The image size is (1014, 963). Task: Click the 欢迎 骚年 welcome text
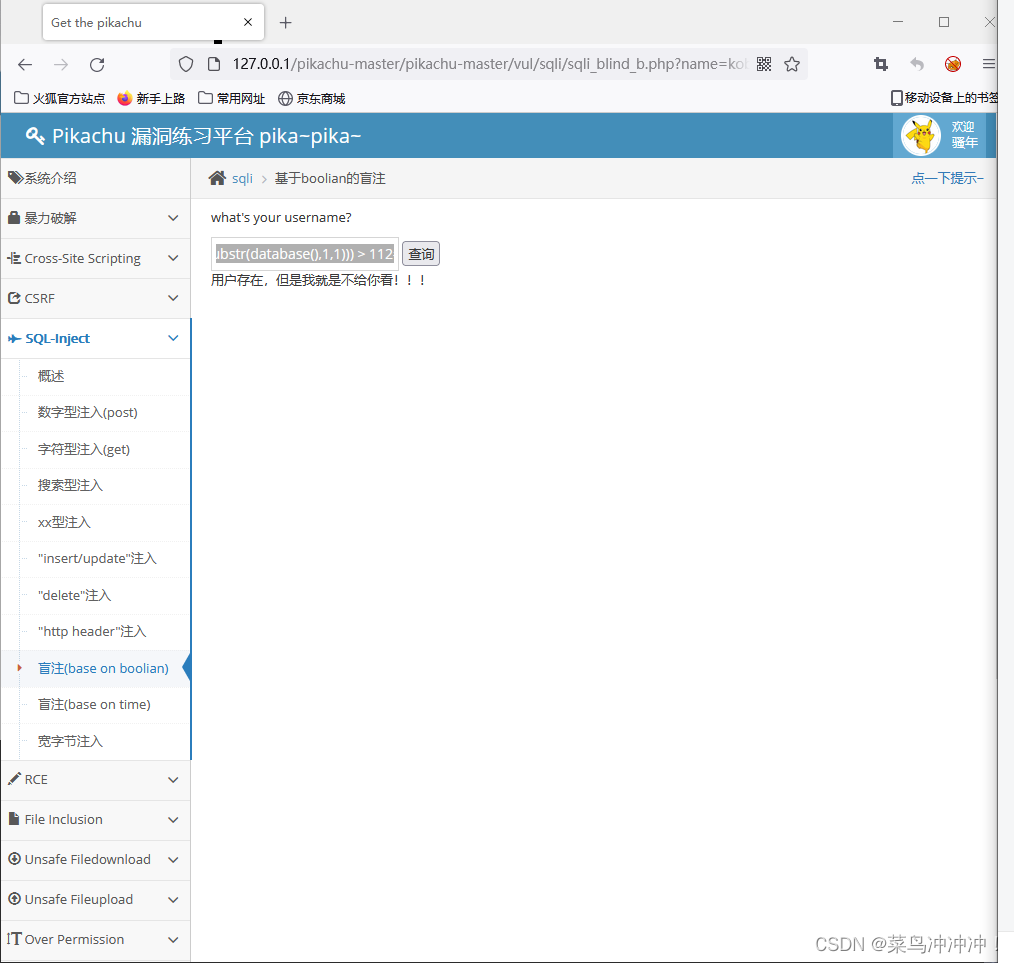(x=964, y=135)
